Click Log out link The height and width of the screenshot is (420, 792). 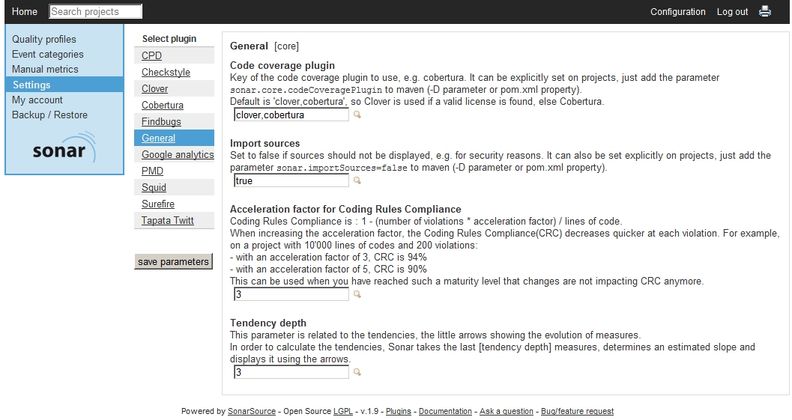(732, 12)
